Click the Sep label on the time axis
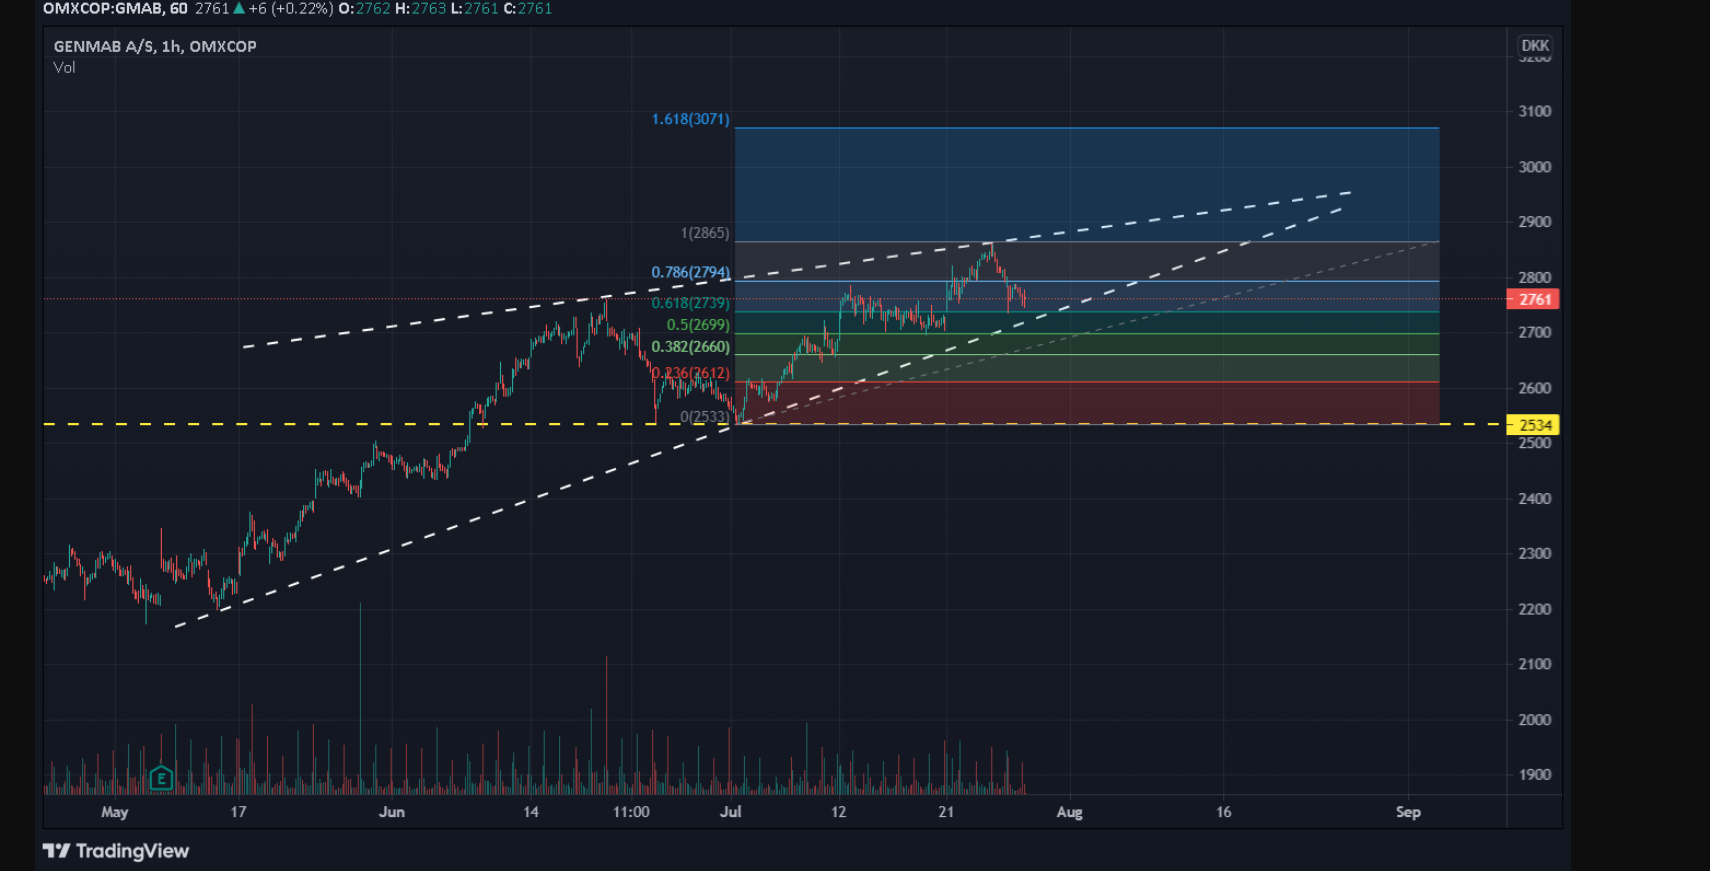Viewport: 1710px width, 871px height. (x=1408, y=812)
